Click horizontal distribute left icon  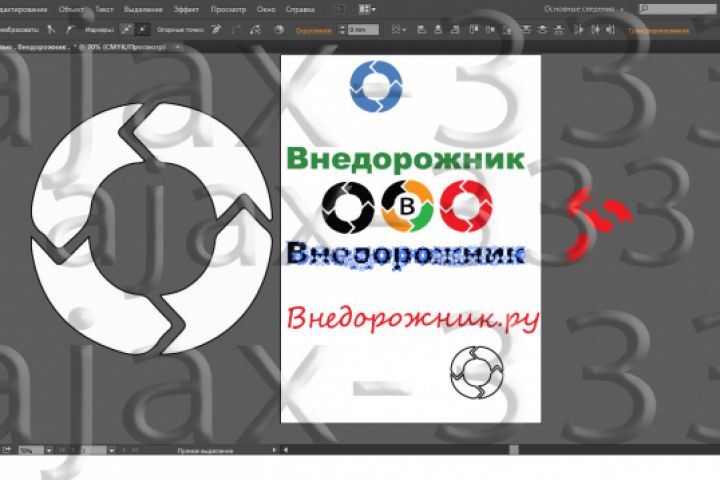pyautogui.click(x=579, y=30)
